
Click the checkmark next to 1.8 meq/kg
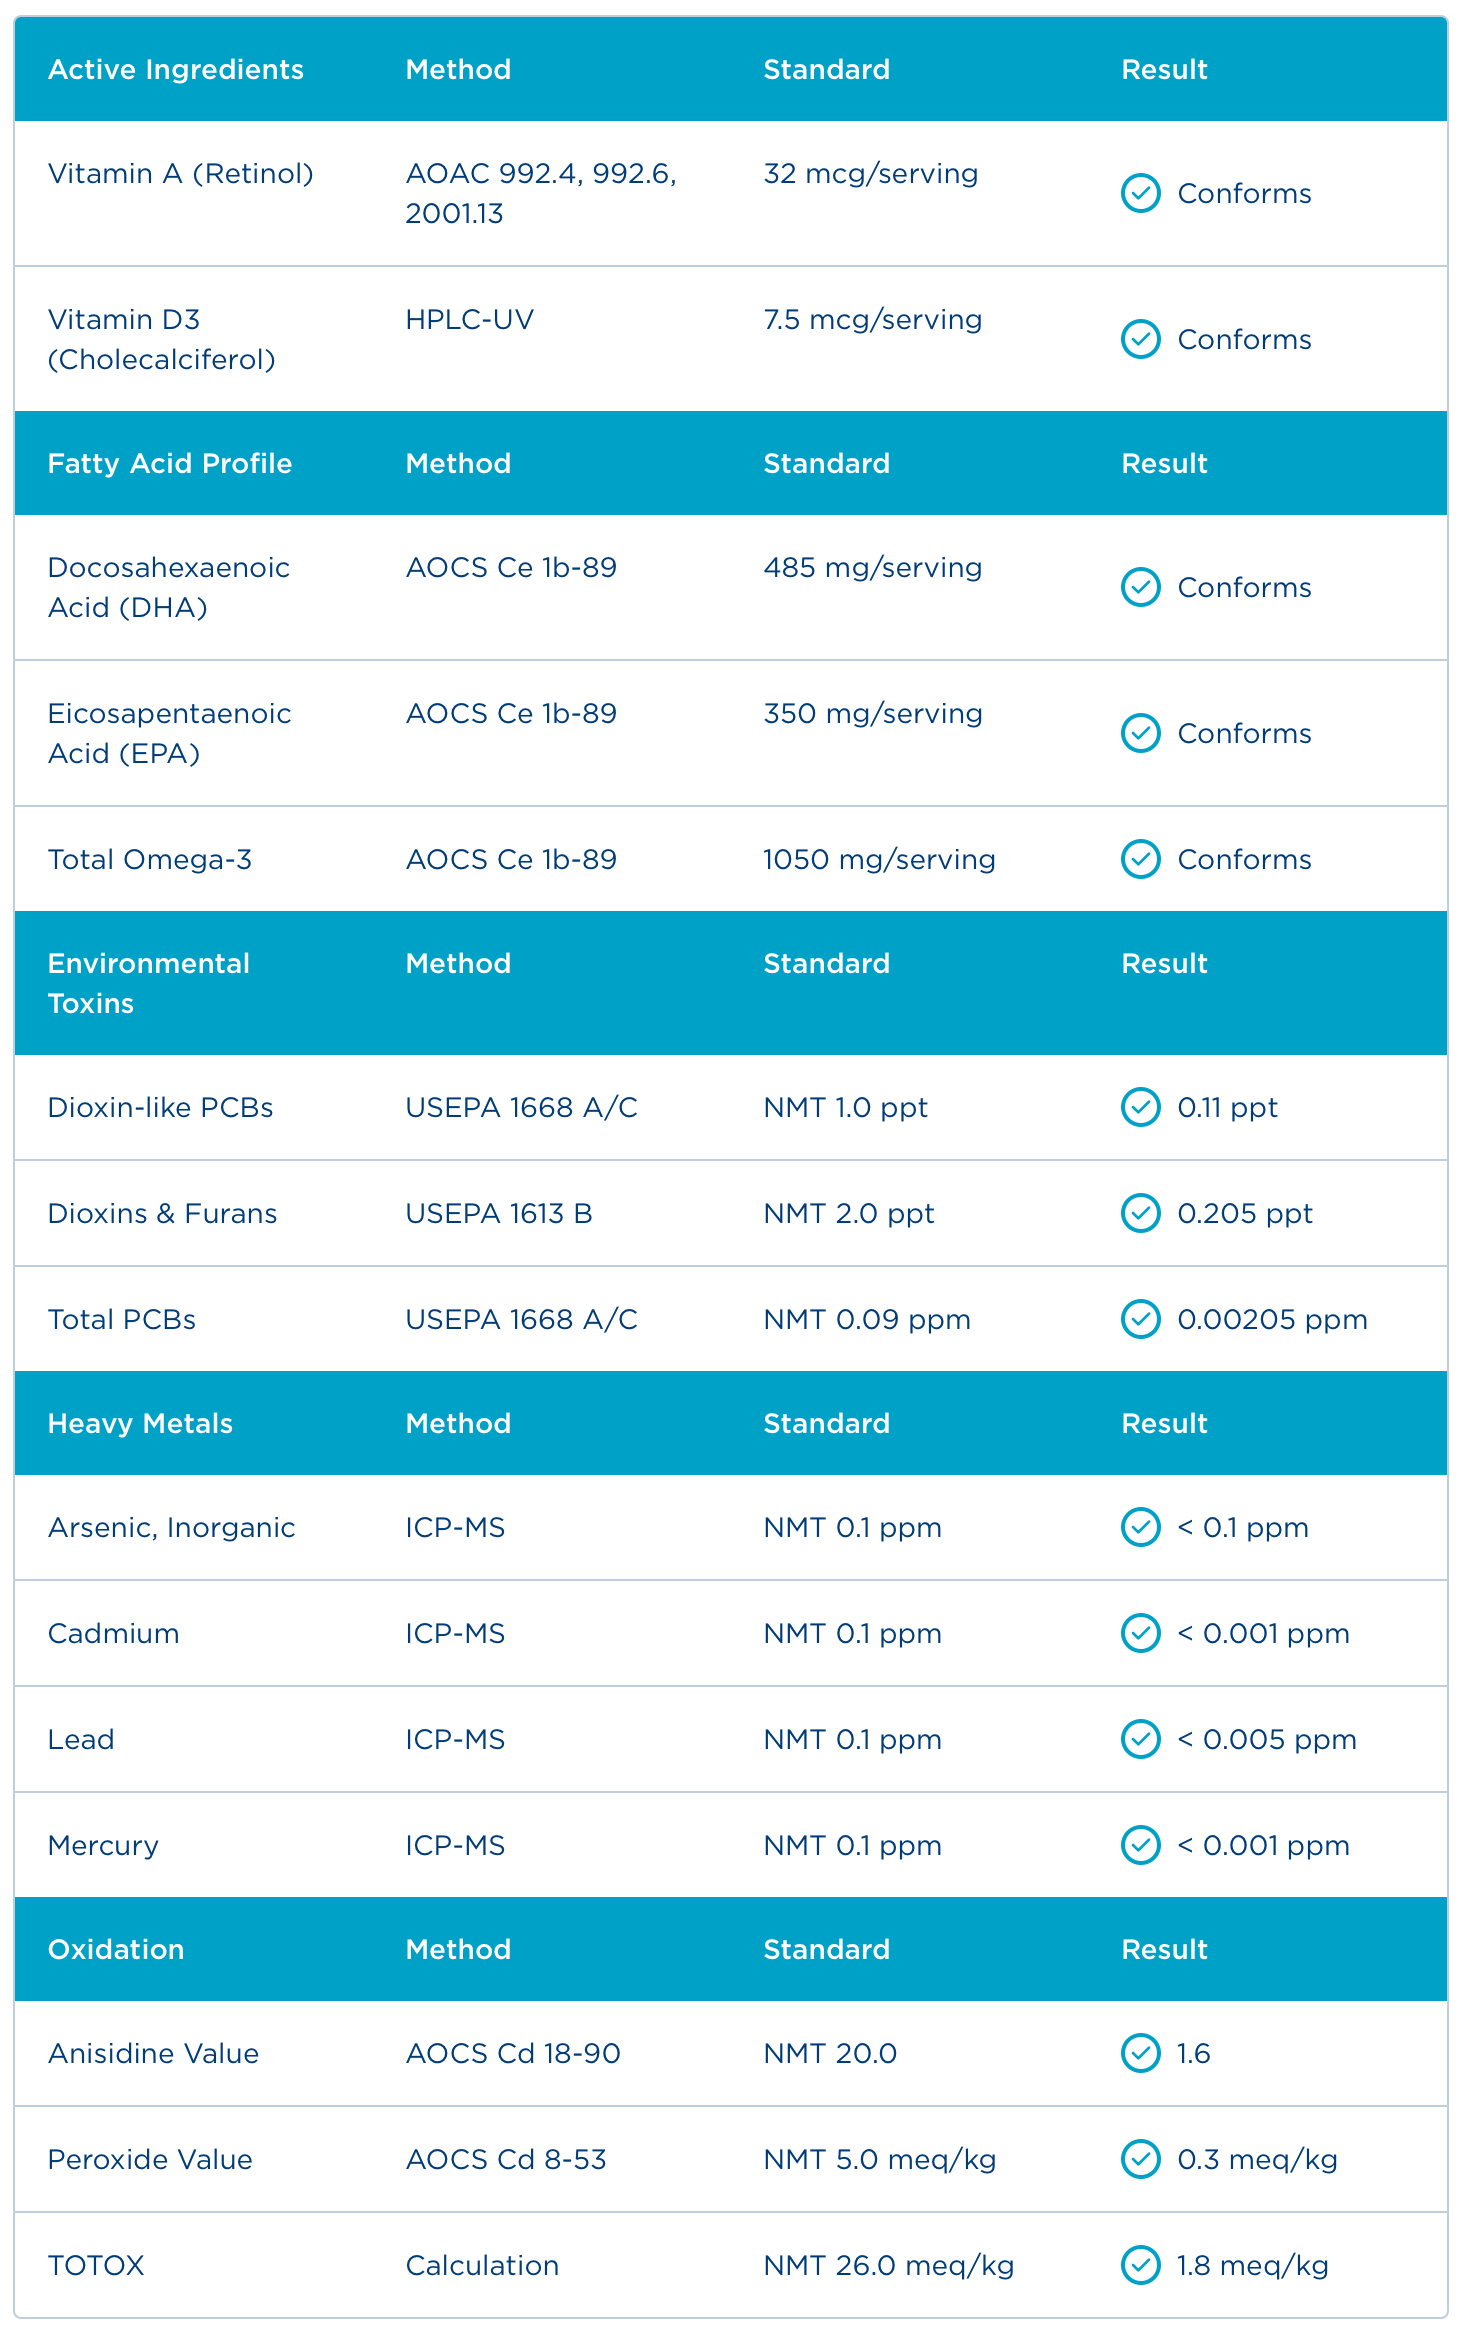[1140, 2265]
